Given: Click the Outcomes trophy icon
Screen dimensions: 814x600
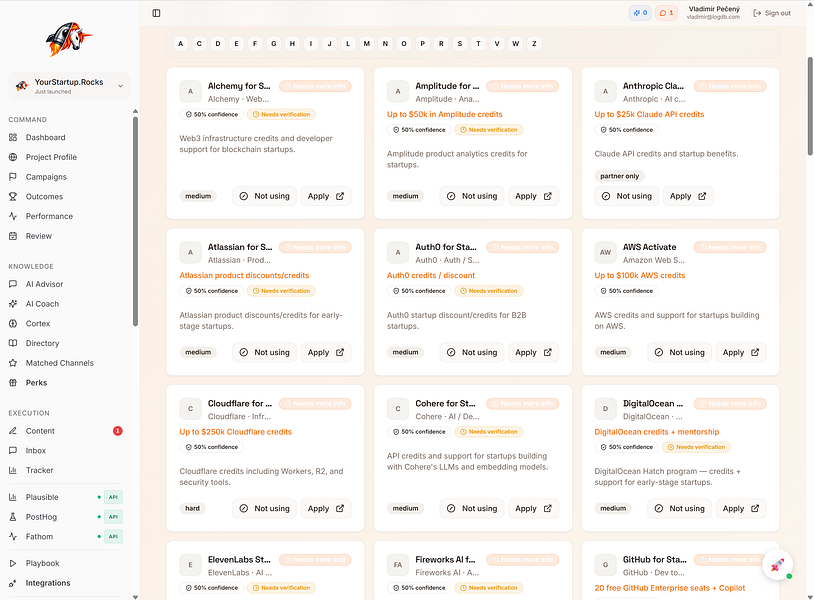Looking at the screenshot, I should 13,197.
